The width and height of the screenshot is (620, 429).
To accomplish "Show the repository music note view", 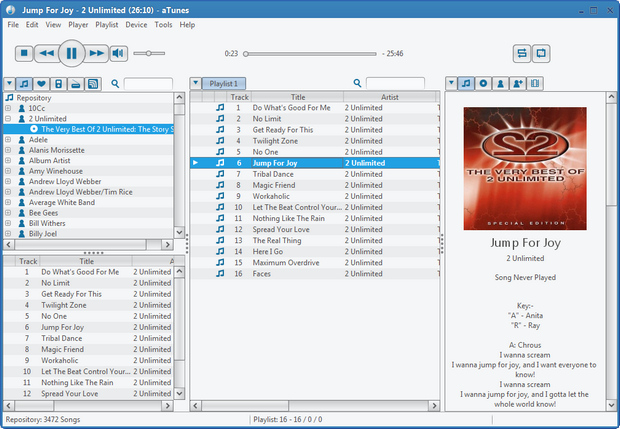I will click(24, 83).
